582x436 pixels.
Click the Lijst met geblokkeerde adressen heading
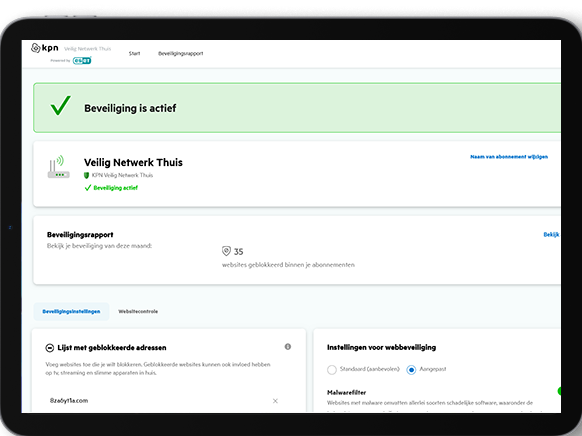[112, 348]
